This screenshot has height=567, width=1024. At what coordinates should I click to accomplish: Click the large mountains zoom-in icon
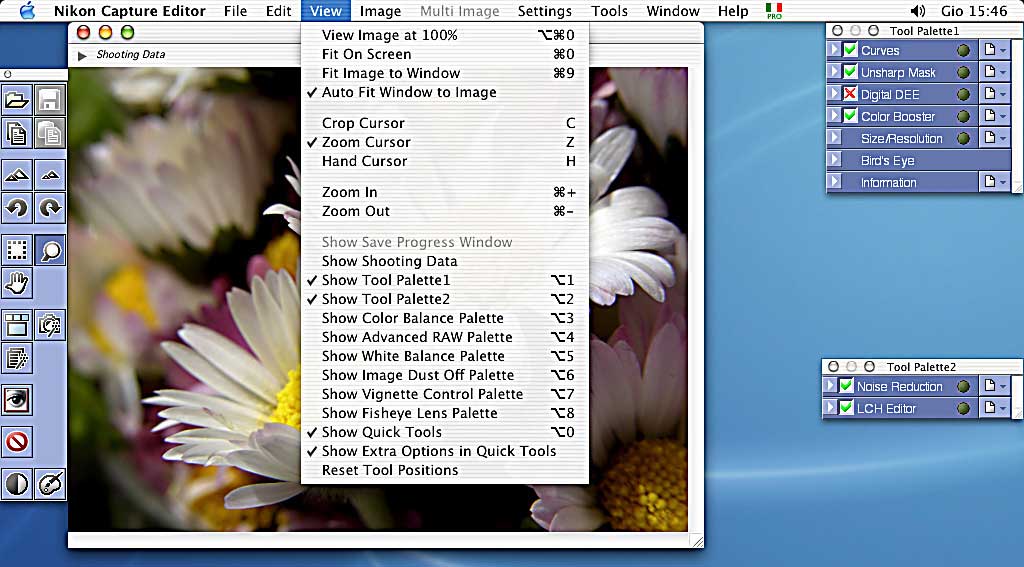[16, 175]
